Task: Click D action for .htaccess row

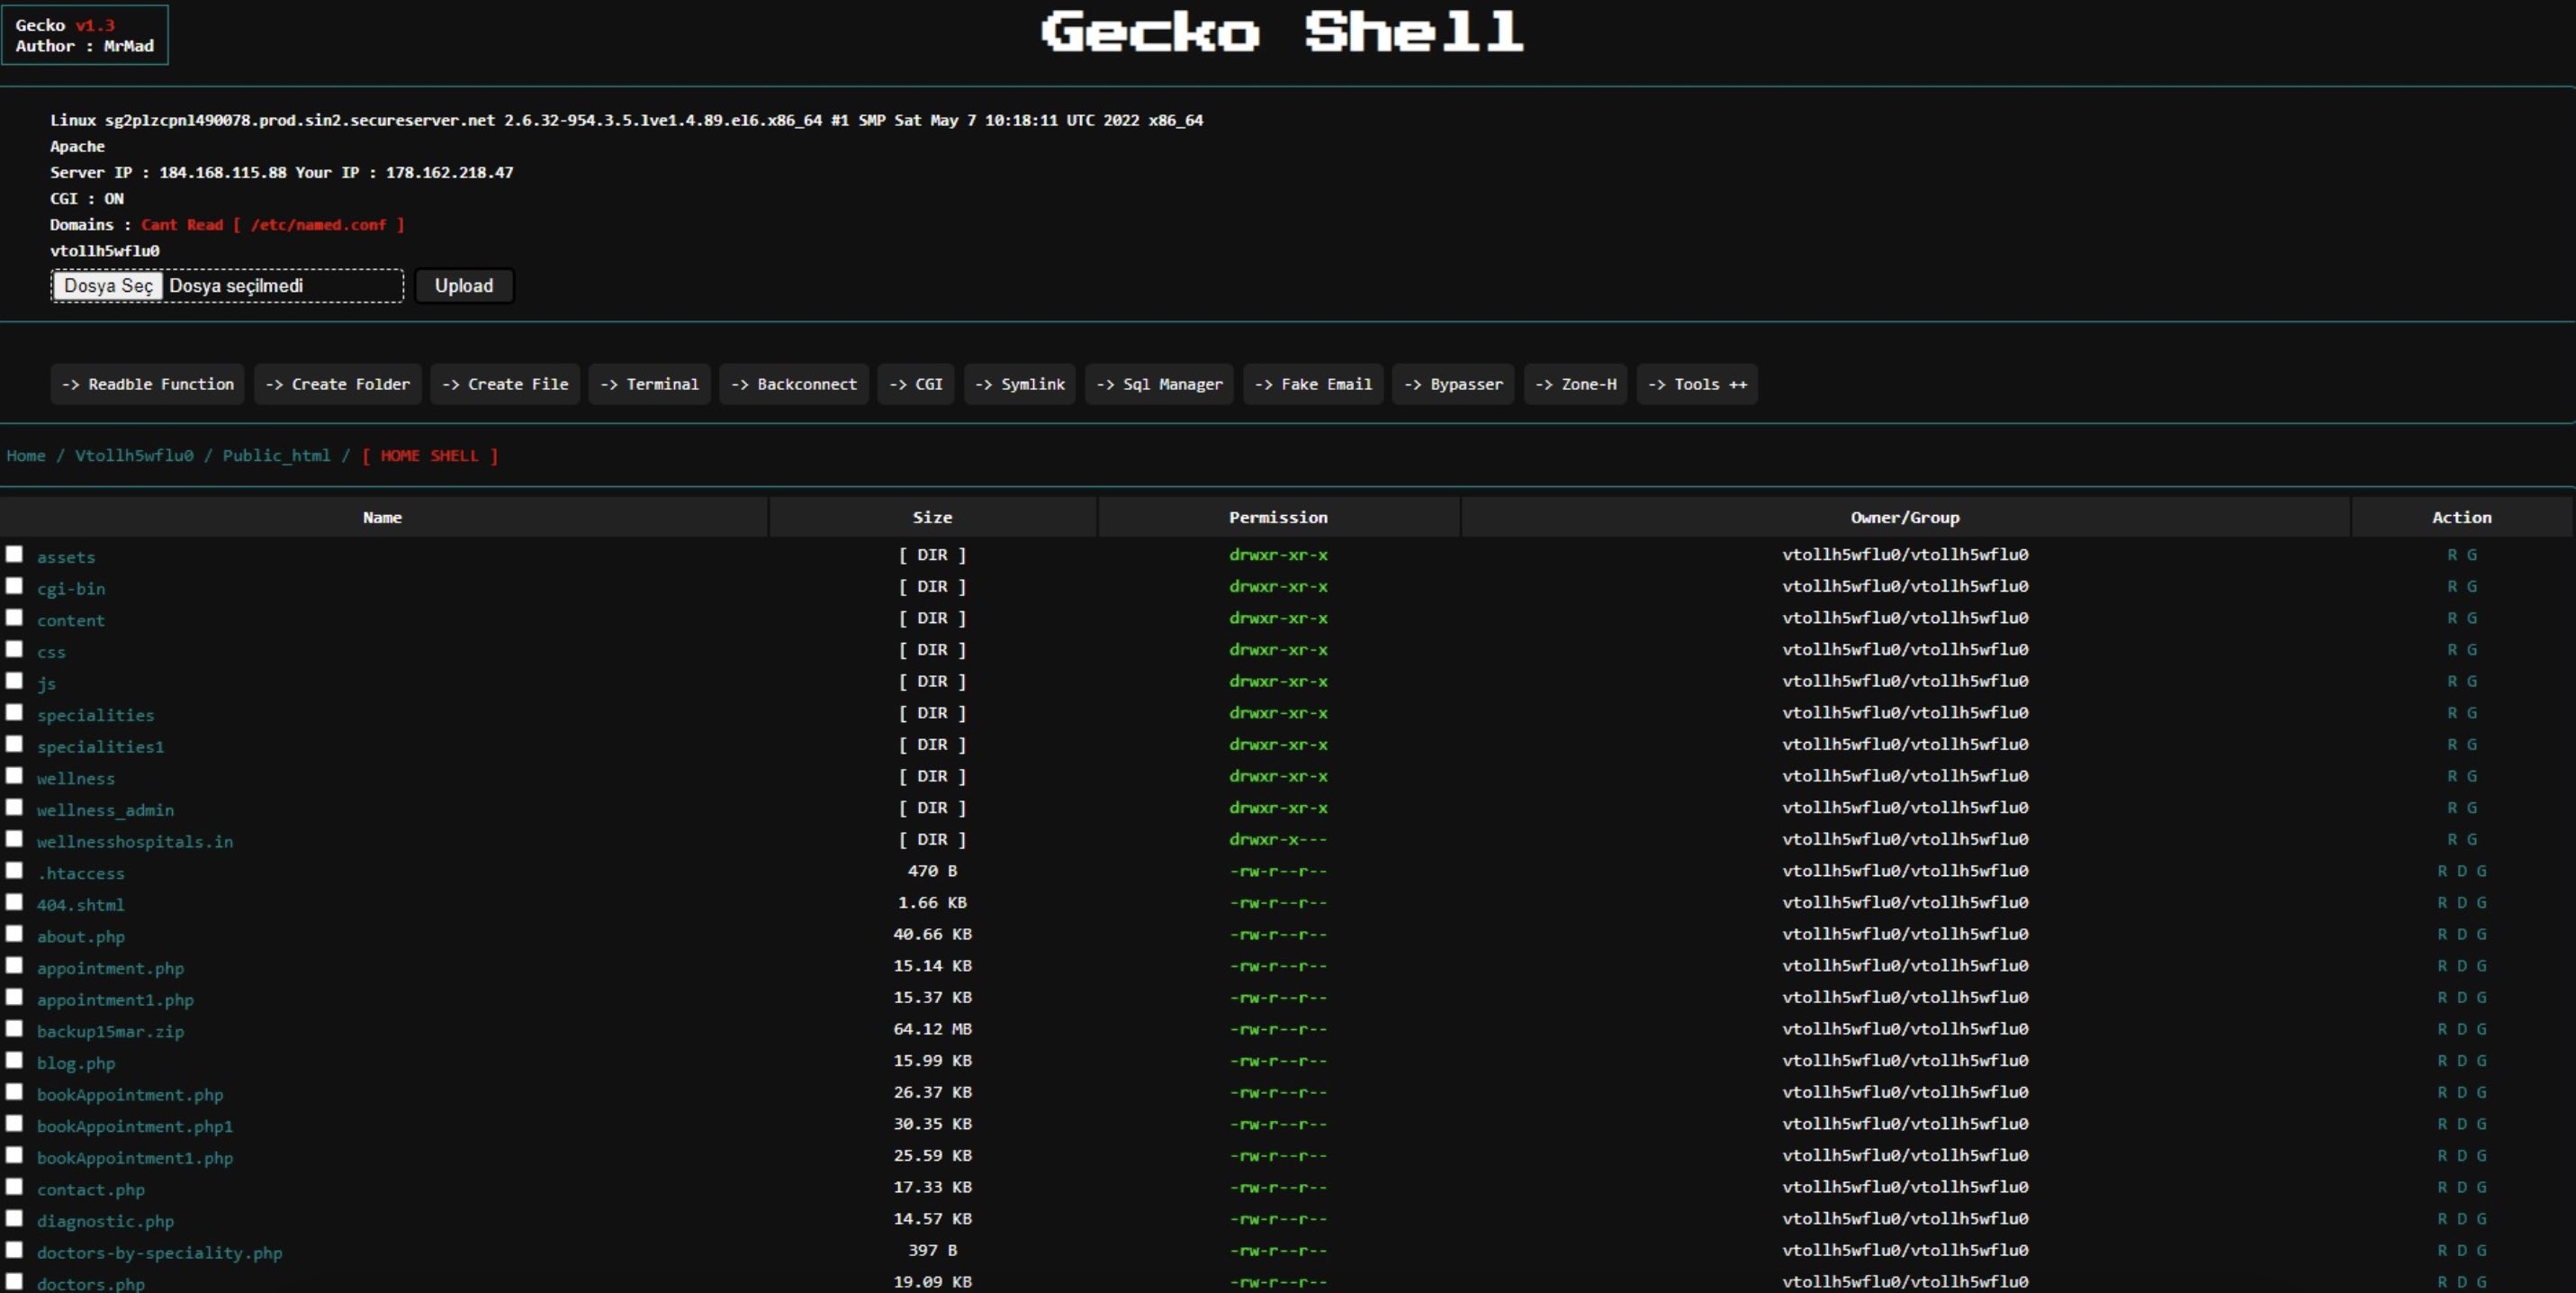Action: coord(2462,871)
